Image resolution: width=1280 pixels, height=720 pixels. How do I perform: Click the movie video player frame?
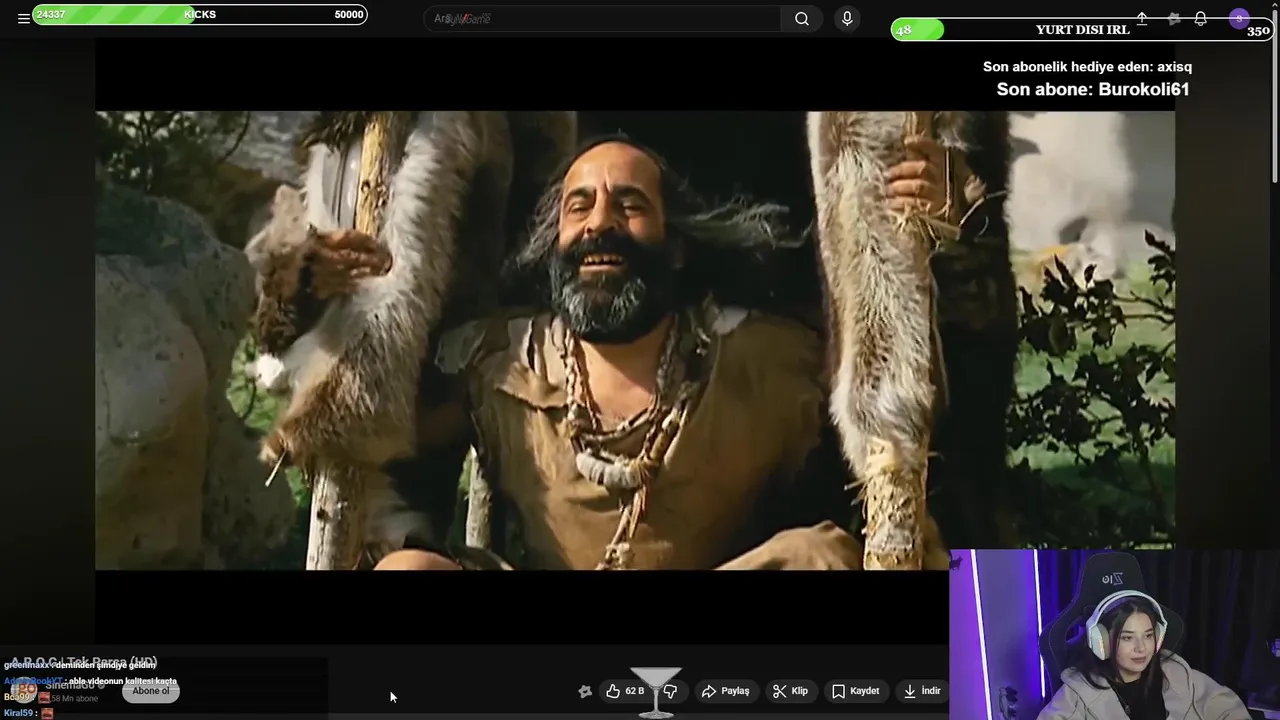(635, 340)
